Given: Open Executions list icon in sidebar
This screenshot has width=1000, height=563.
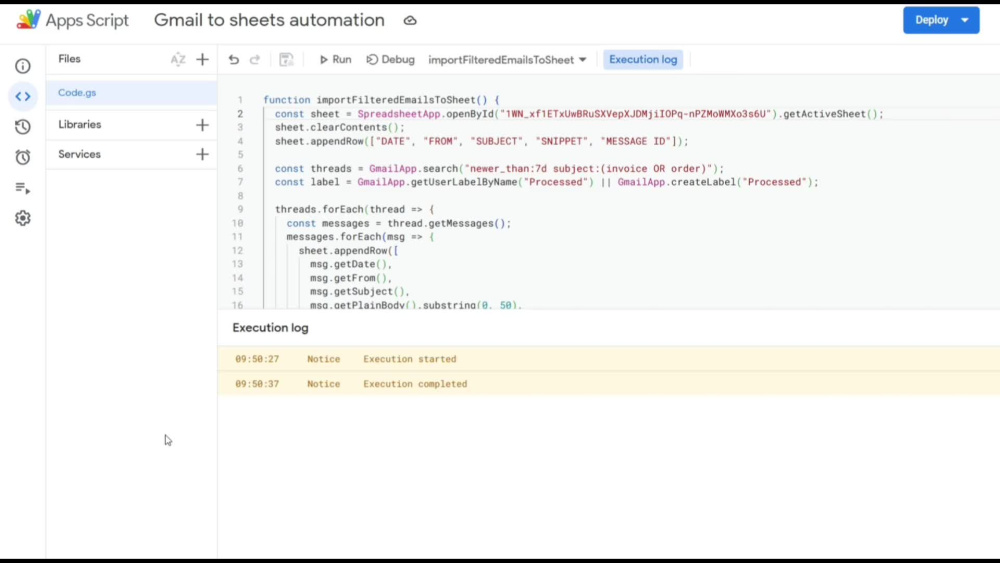Looking at the screenshot, I should [x=23, y=188].
